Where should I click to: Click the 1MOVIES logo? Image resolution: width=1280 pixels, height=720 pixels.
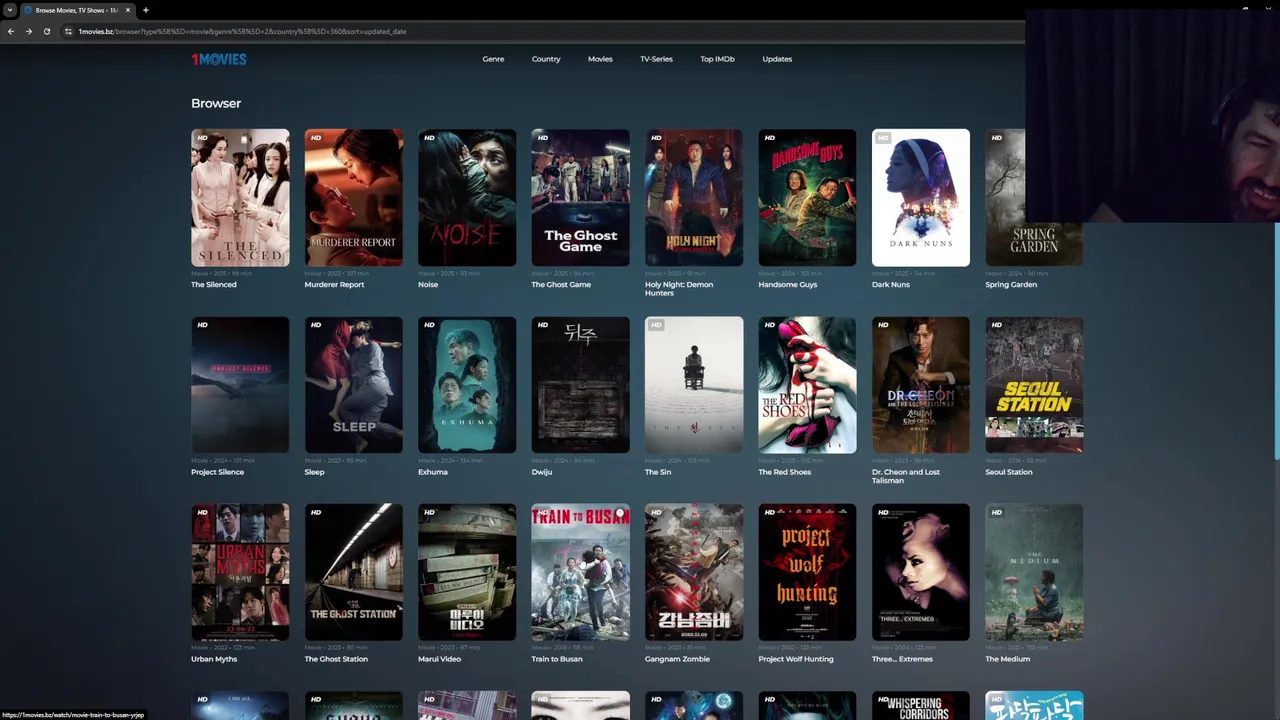click(x=219, y=59)
